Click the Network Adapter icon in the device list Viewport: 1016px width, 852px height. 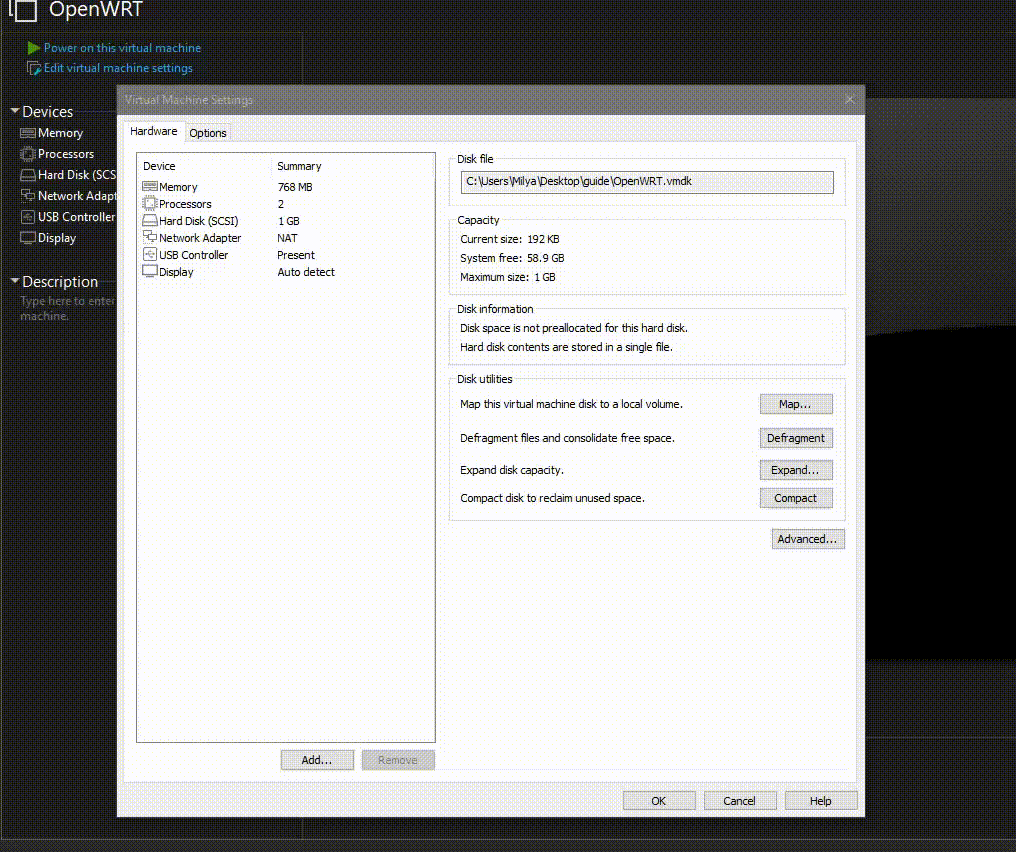pos(150,237)
